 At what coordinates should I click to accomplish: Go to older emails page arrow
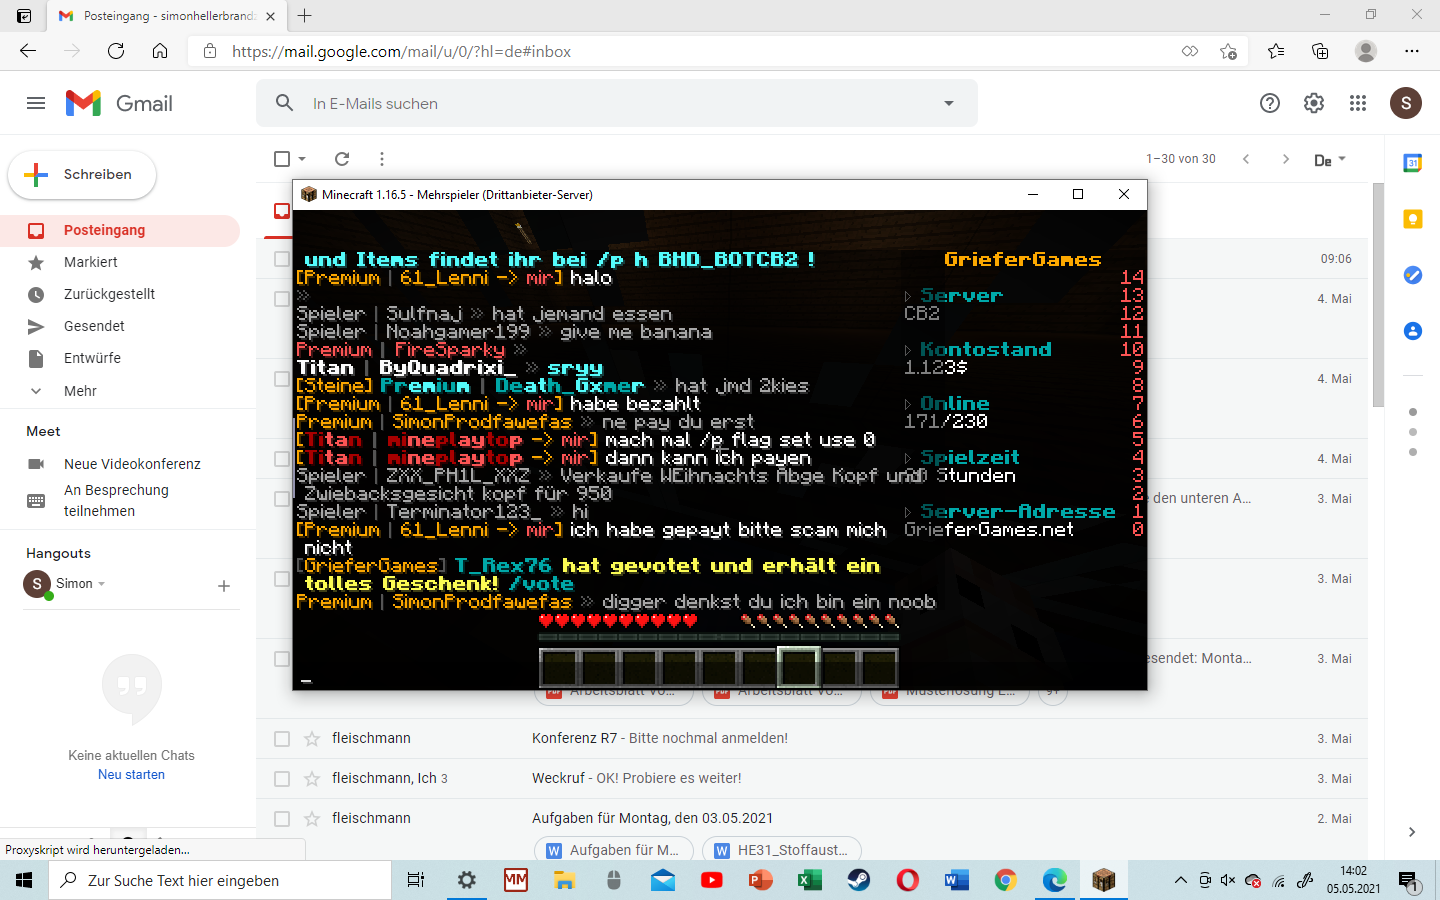[1286, 159]
